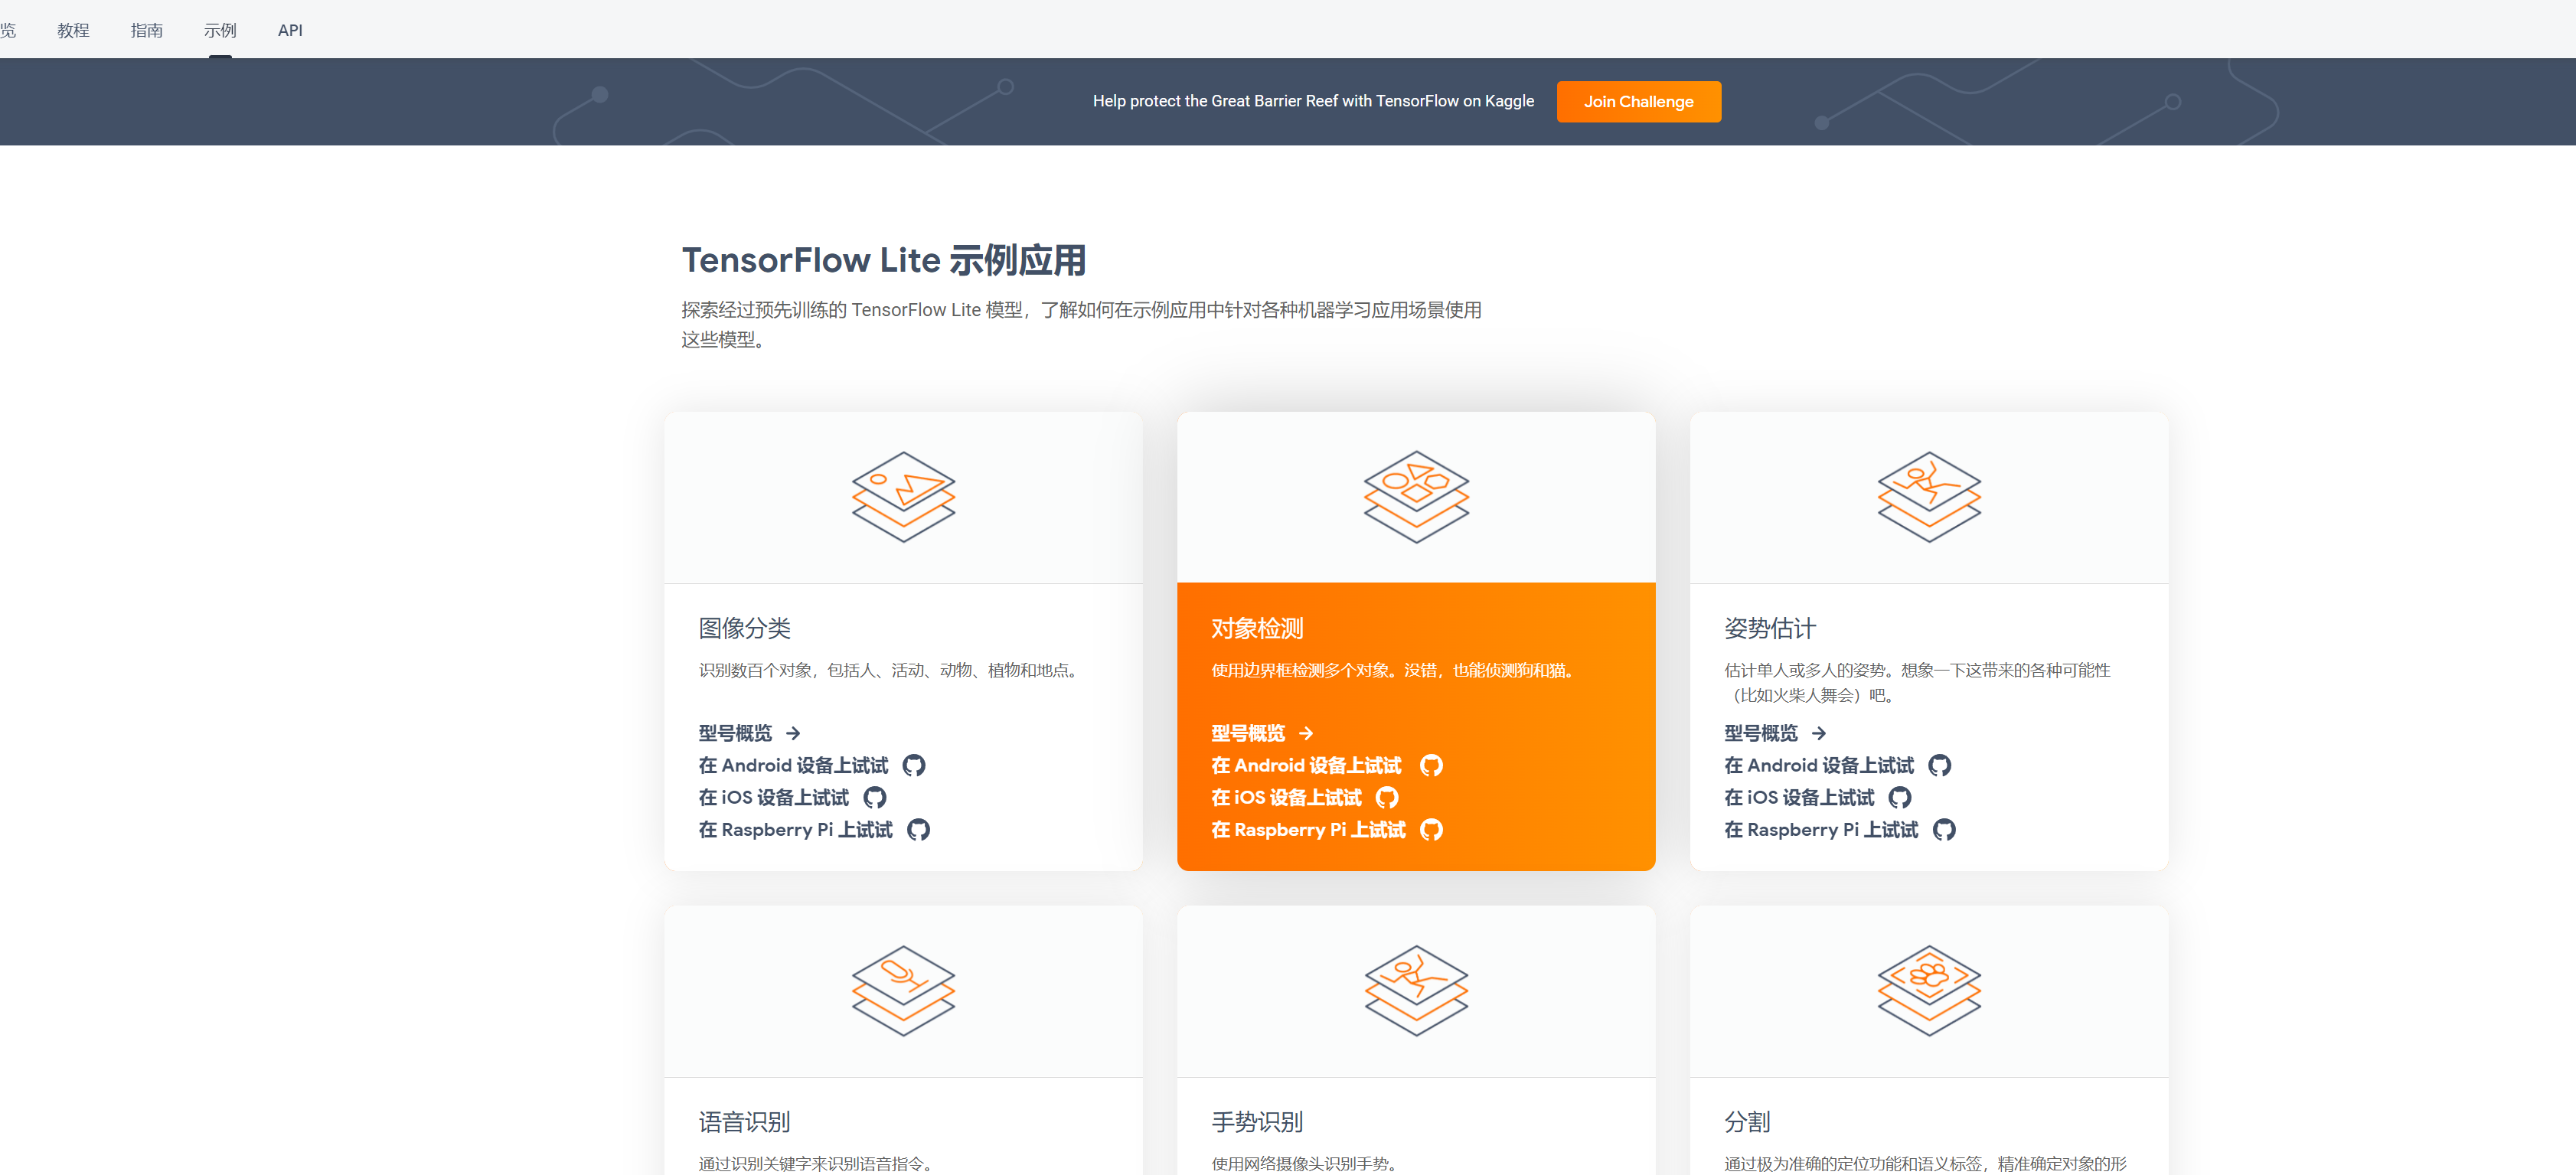The width and height of the screenshot is (2576, 1175).
Task: Open 在 Android 设备上试试 under 对象检测
Action: pyautogui.click(x=1306, y=765)
